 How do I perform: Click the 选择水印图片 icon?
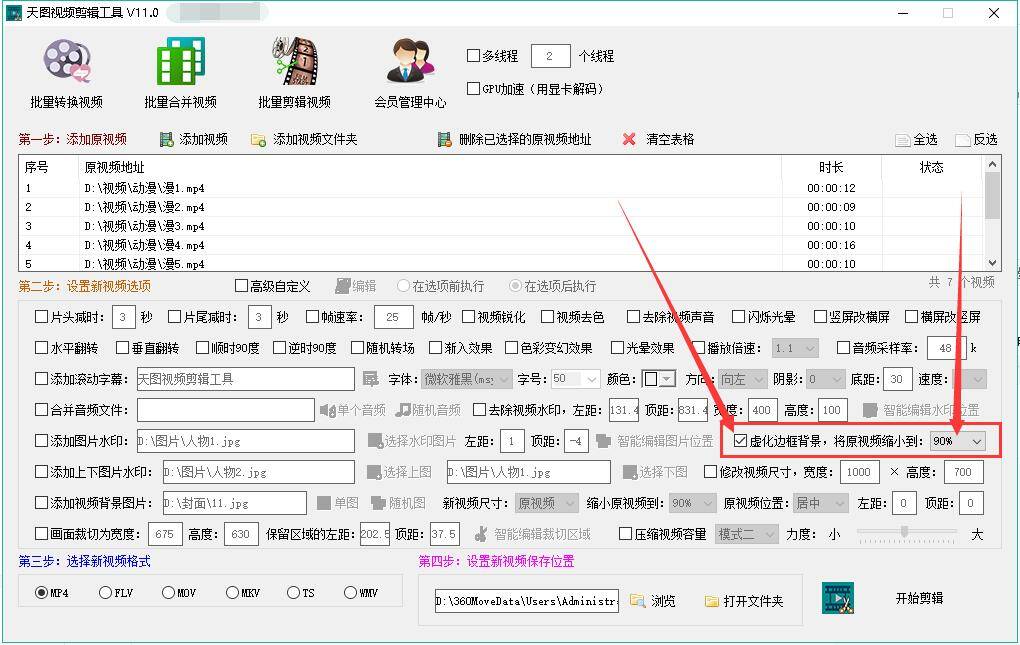[375, 441]
